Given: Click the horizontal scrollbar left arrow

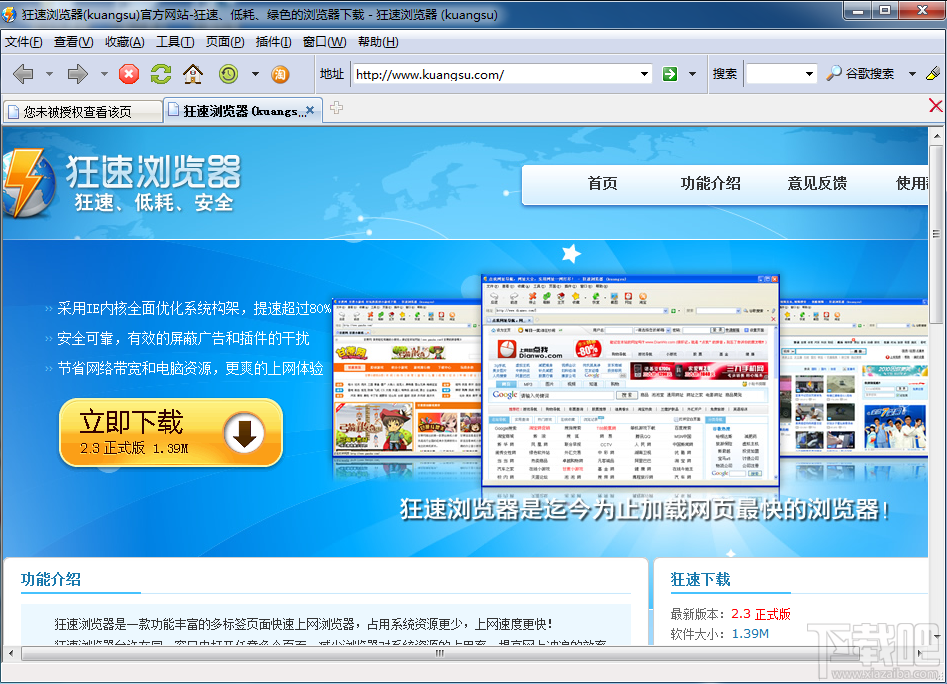Looking at the screenshot, I should click(10, 653).
